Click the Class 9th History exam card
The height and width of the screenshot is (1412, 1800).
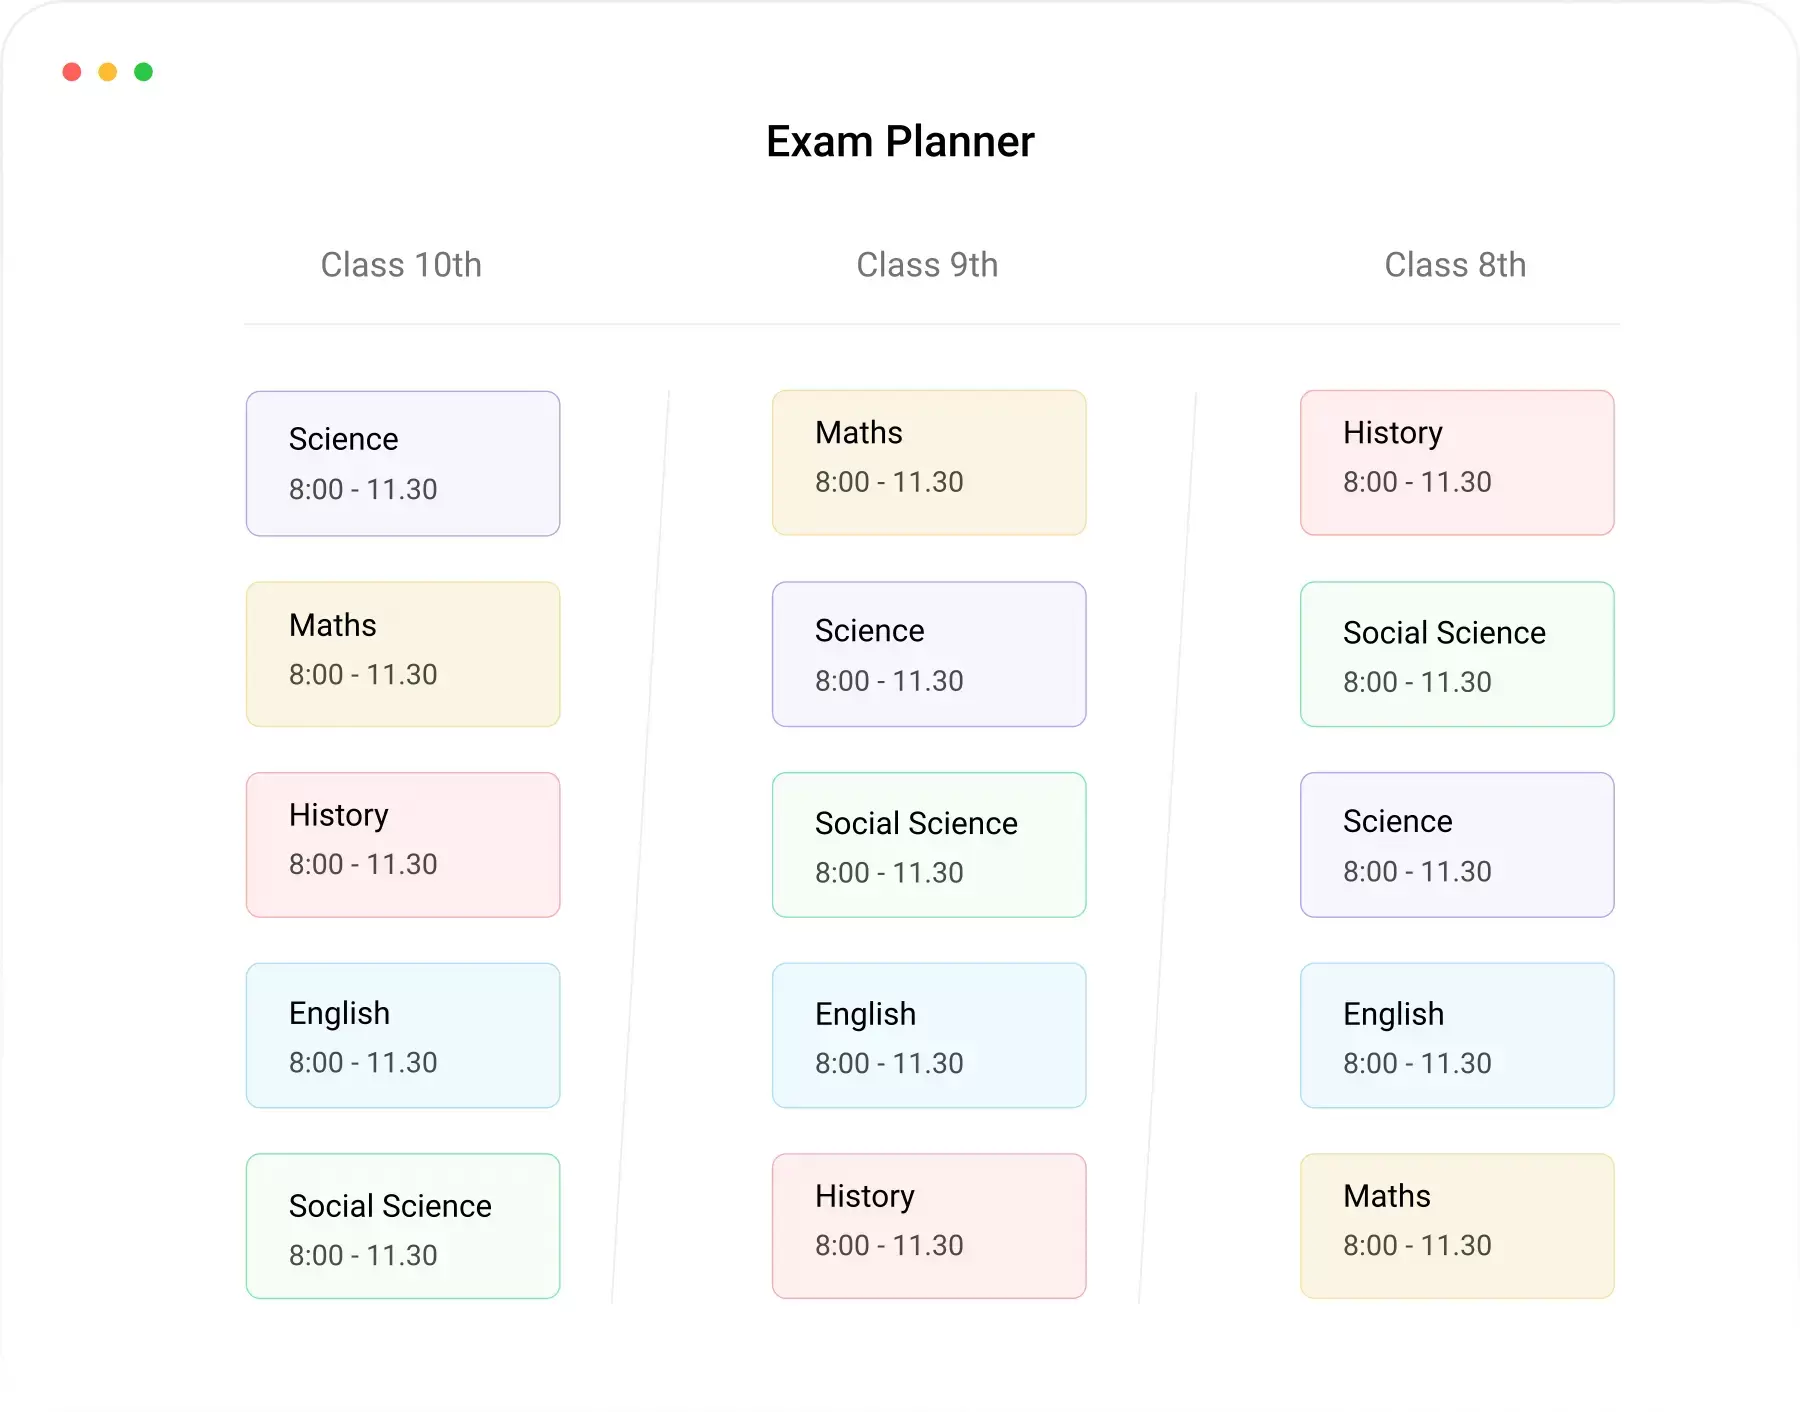click(x=929, y=1226)
